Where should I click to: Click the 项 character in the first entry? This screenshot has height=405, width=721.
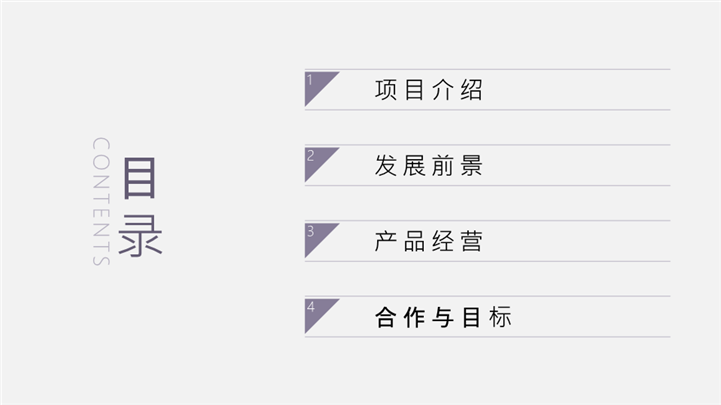coord(387,90)
